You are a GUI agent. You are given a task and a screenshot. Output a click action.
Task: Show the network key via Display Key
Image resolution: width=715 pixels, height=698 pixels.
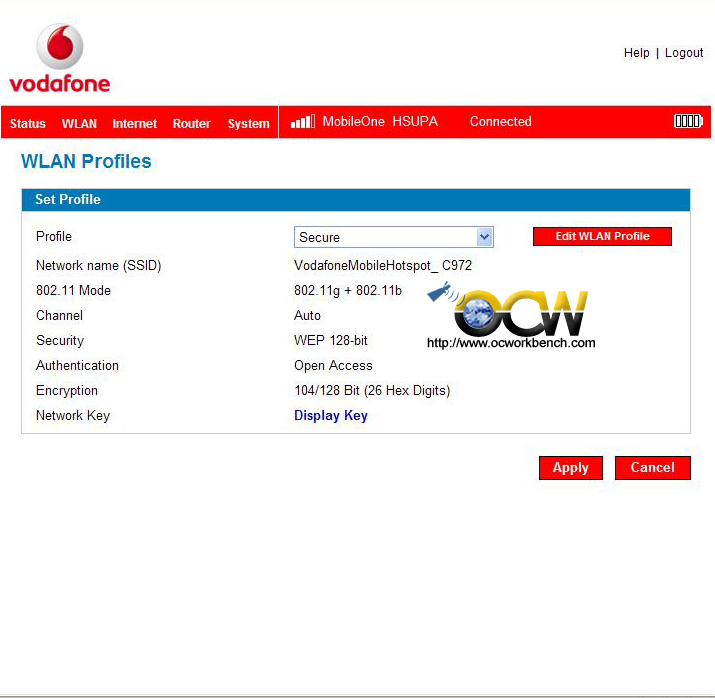click(x=331, y=416)
